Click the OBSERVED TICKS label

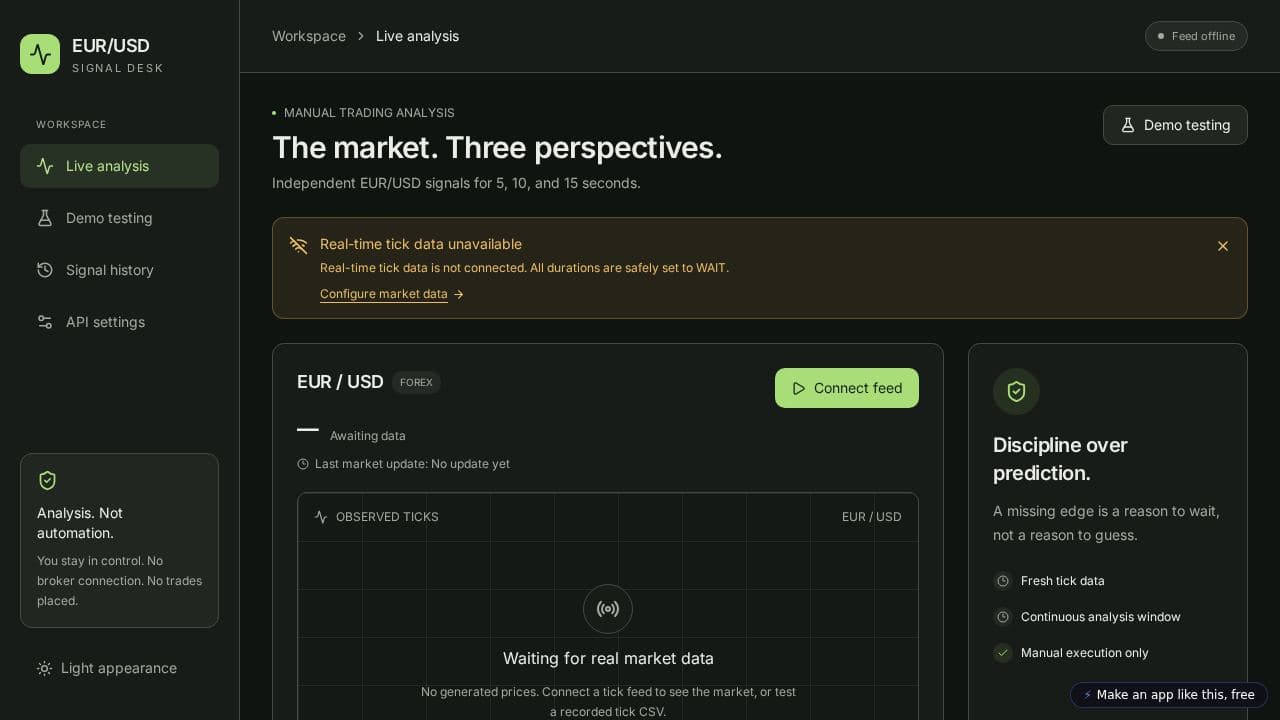387,517
